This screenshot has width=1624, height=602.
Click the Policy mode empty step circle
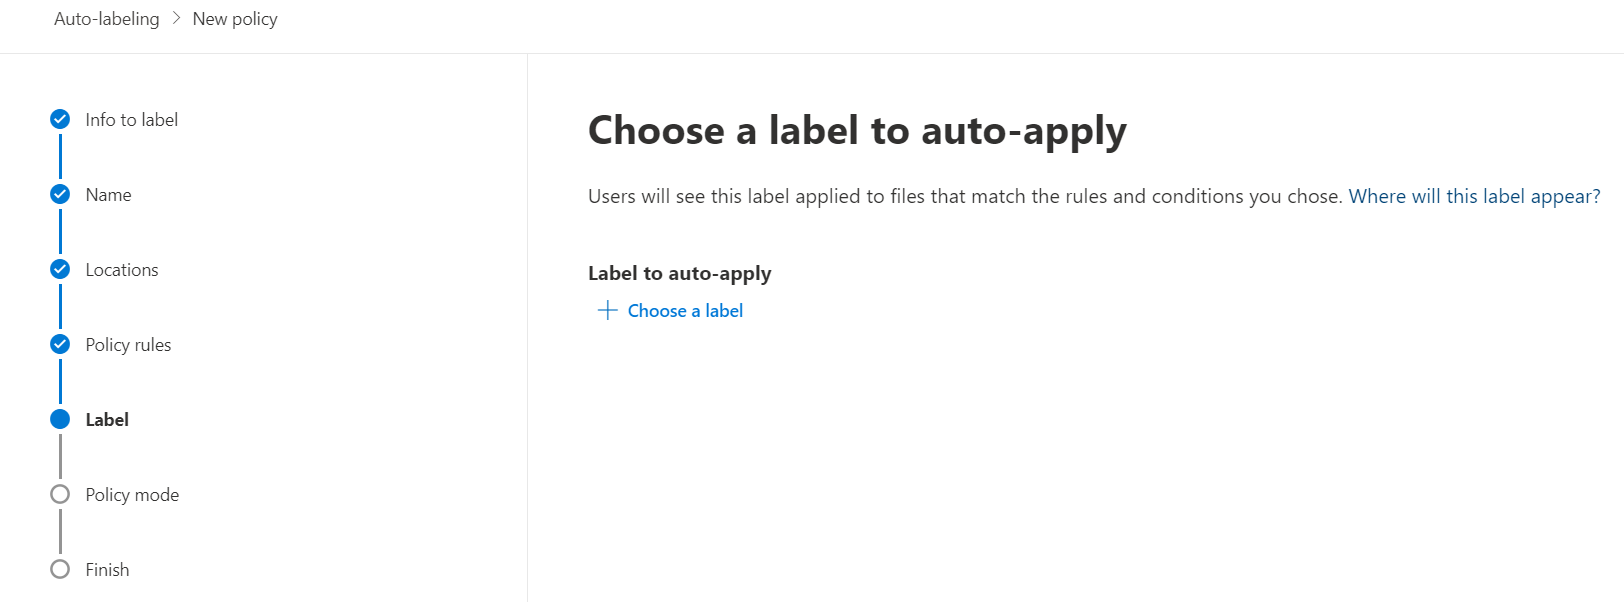(60, 494)
